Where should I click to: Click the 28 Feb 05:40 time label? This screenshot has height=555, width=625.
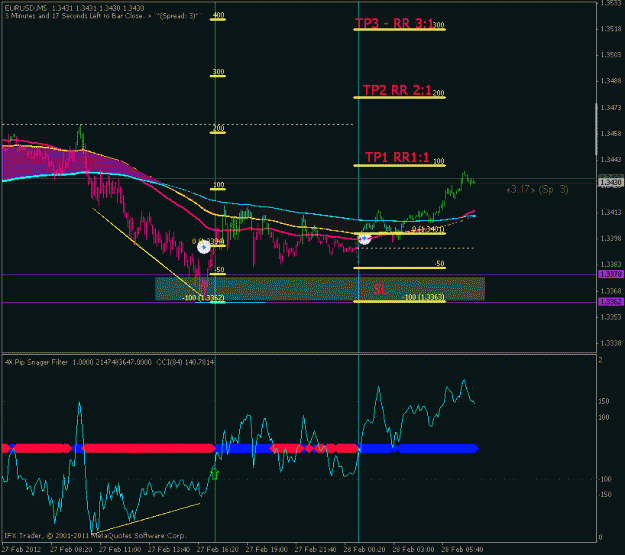tap(462, 549)
